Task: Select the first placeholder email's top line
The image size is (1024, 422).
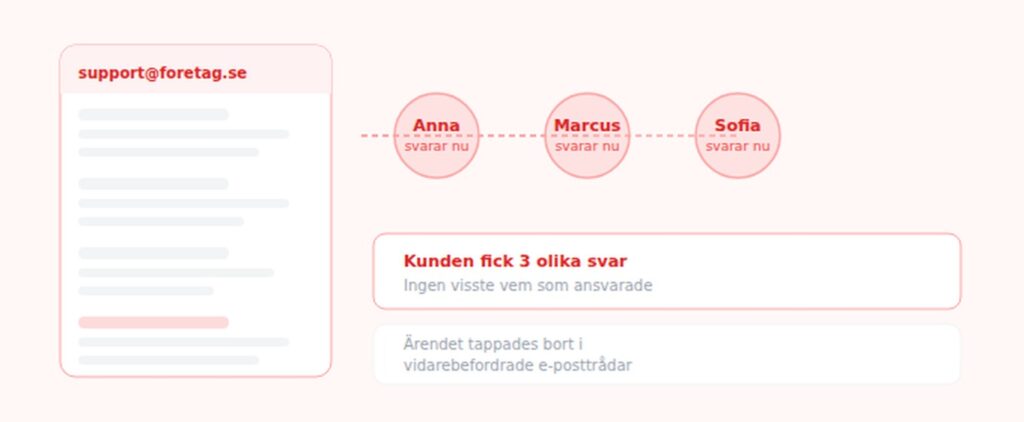Action: coord(153,115)
